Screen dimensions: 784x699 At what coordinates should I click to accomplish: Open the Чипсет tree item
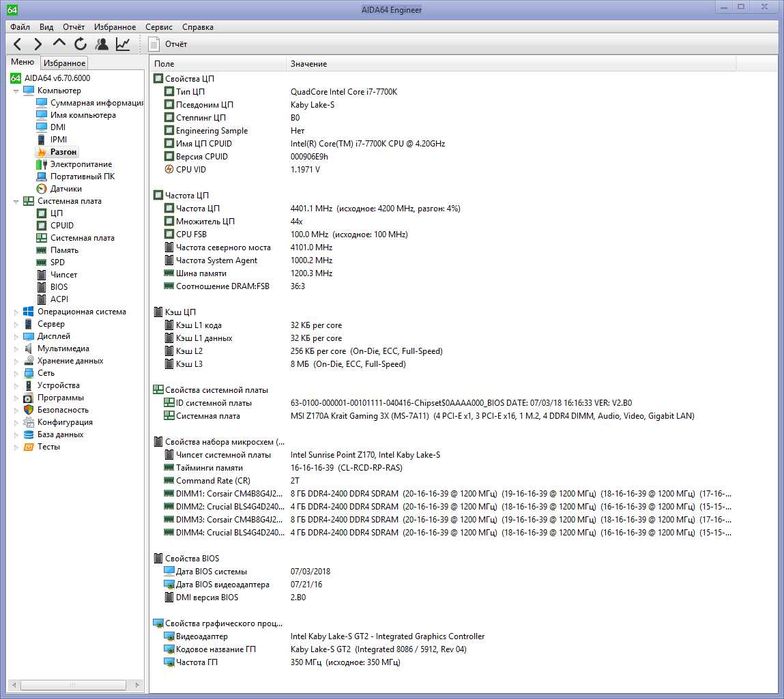[57, 274]
